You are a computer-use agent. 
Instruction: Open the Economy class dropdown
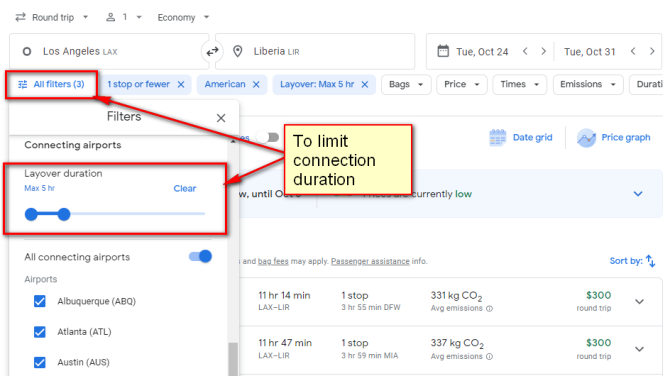pos(183,18)
